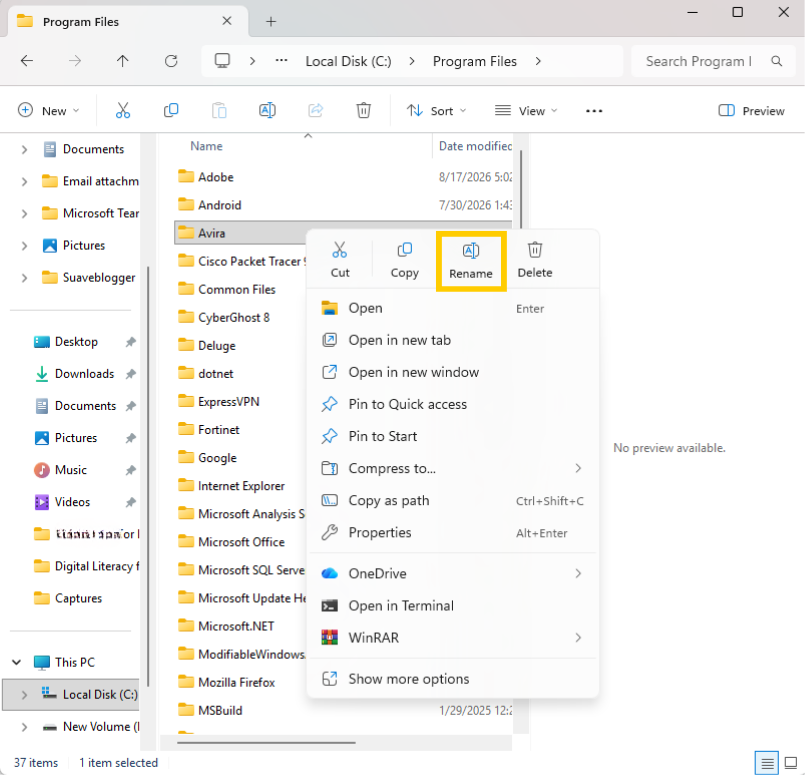Expand the Local Disk (C:) tree node

[x=24, y=695]
